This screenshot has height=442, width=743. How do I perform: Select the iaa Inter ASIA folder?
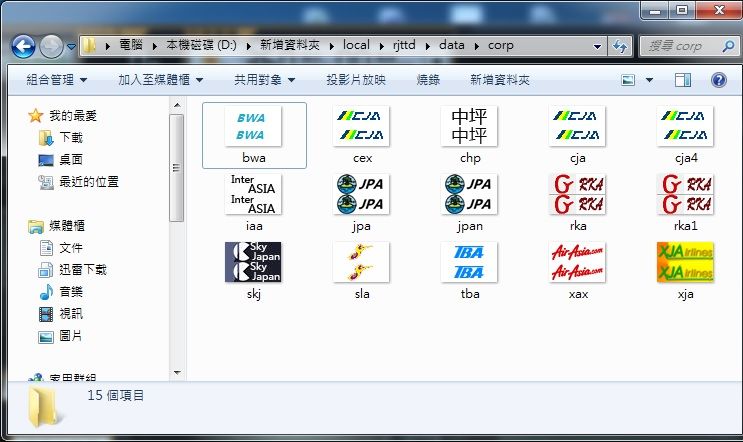[x=254, y=194]
